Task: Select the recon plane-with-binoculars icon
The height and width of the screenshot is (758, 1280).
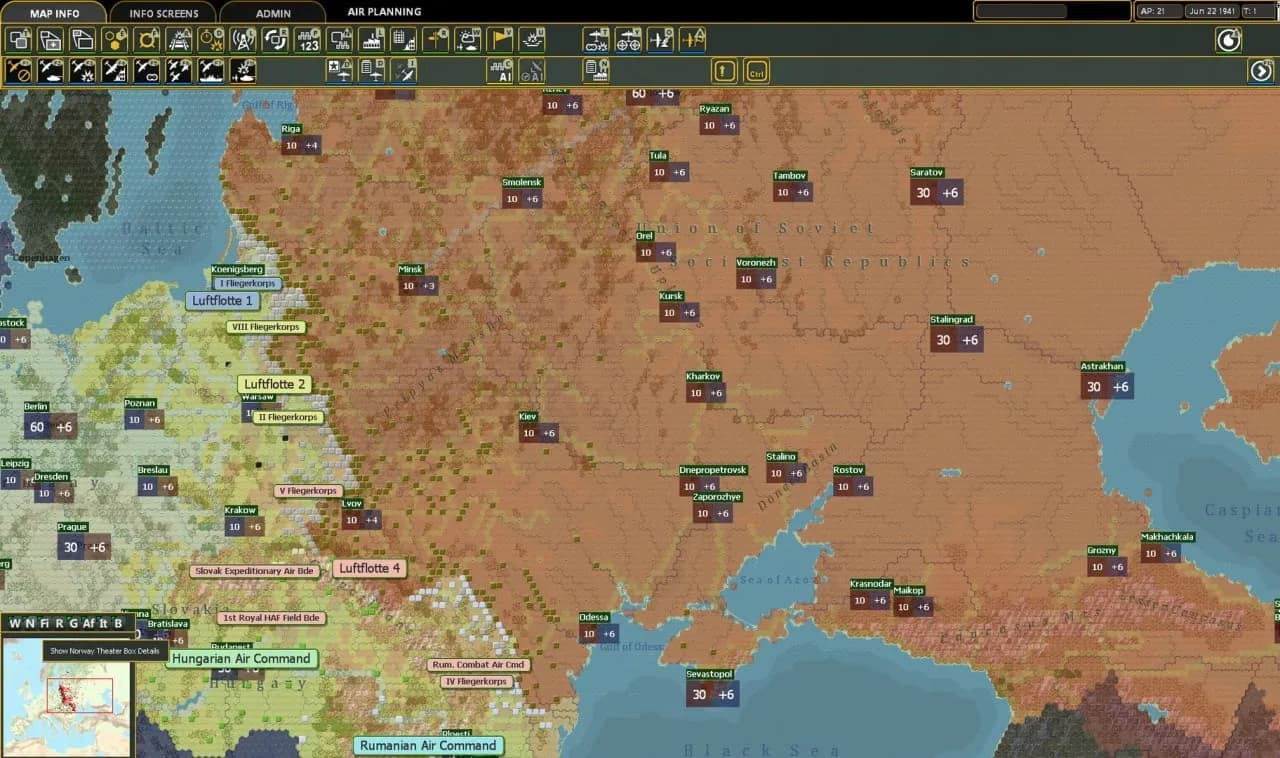Action: [x=147, y=71]
